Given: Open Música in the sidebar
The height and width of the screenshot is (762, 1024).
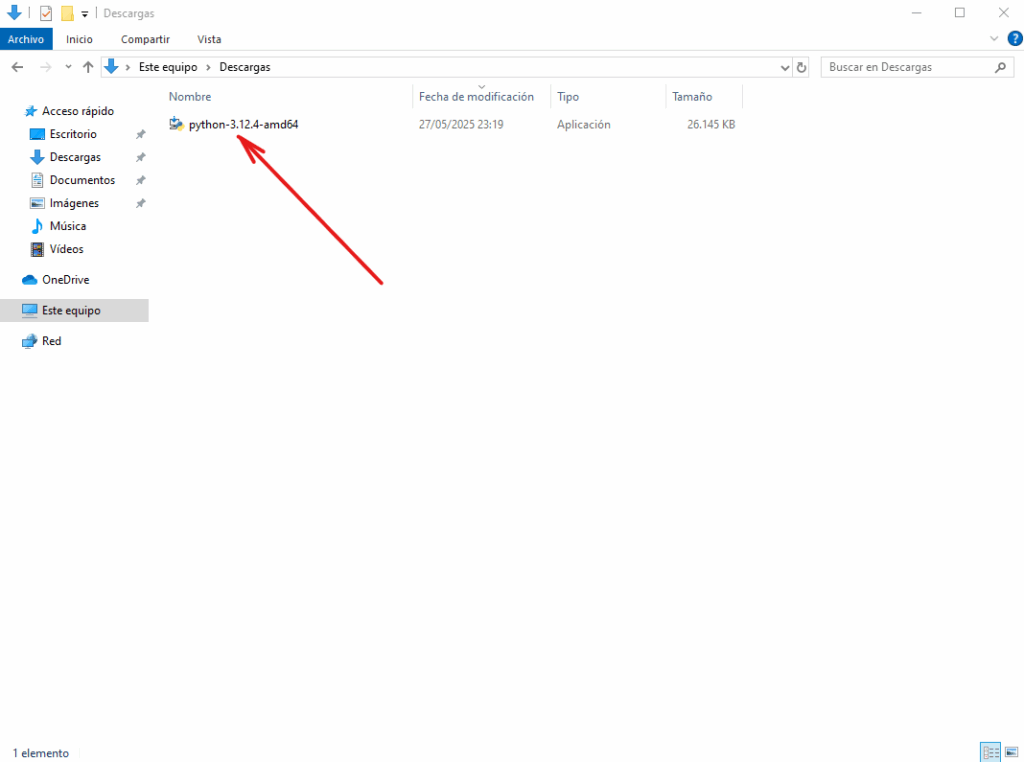Looking at the screenshot, I should pyautogui.click(x=68, y=226).
